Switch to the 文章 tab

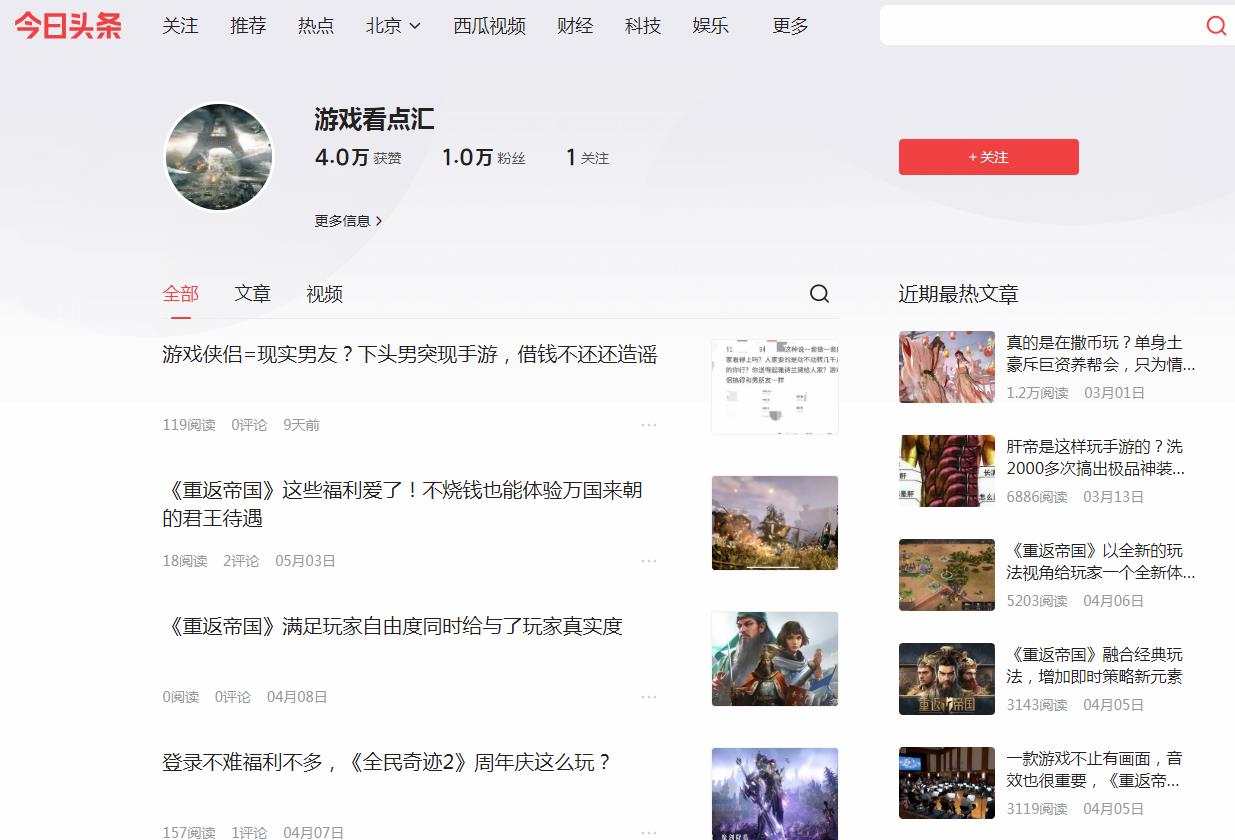tap(253, 294)
